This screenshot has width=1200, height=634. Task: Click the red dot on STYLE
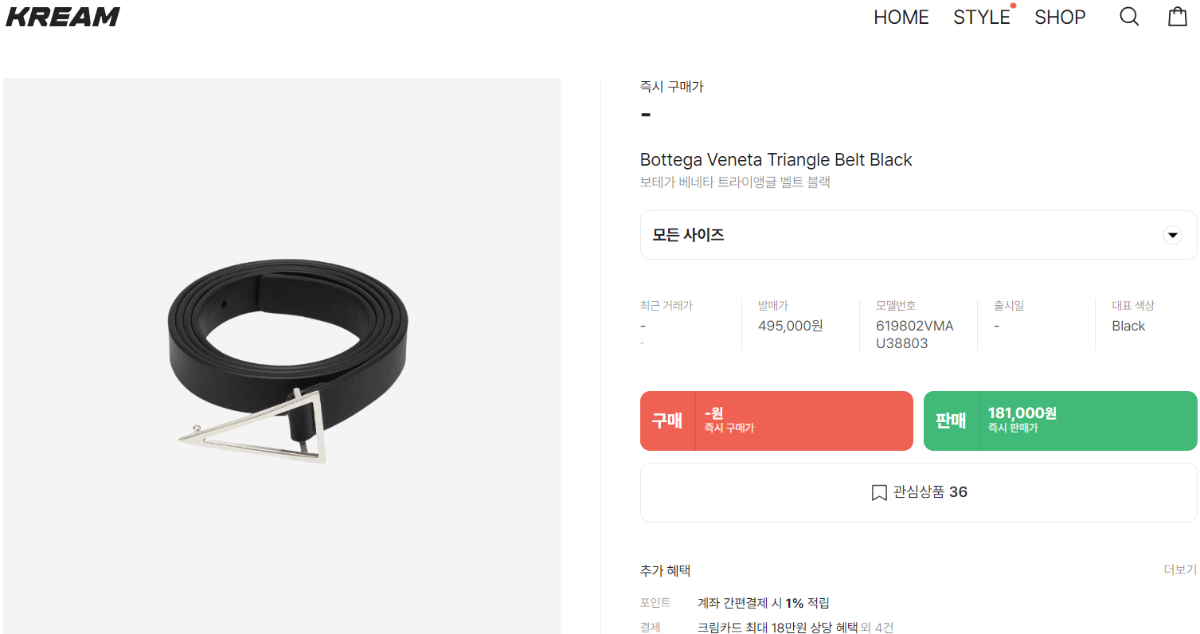tap(1013, 6)
